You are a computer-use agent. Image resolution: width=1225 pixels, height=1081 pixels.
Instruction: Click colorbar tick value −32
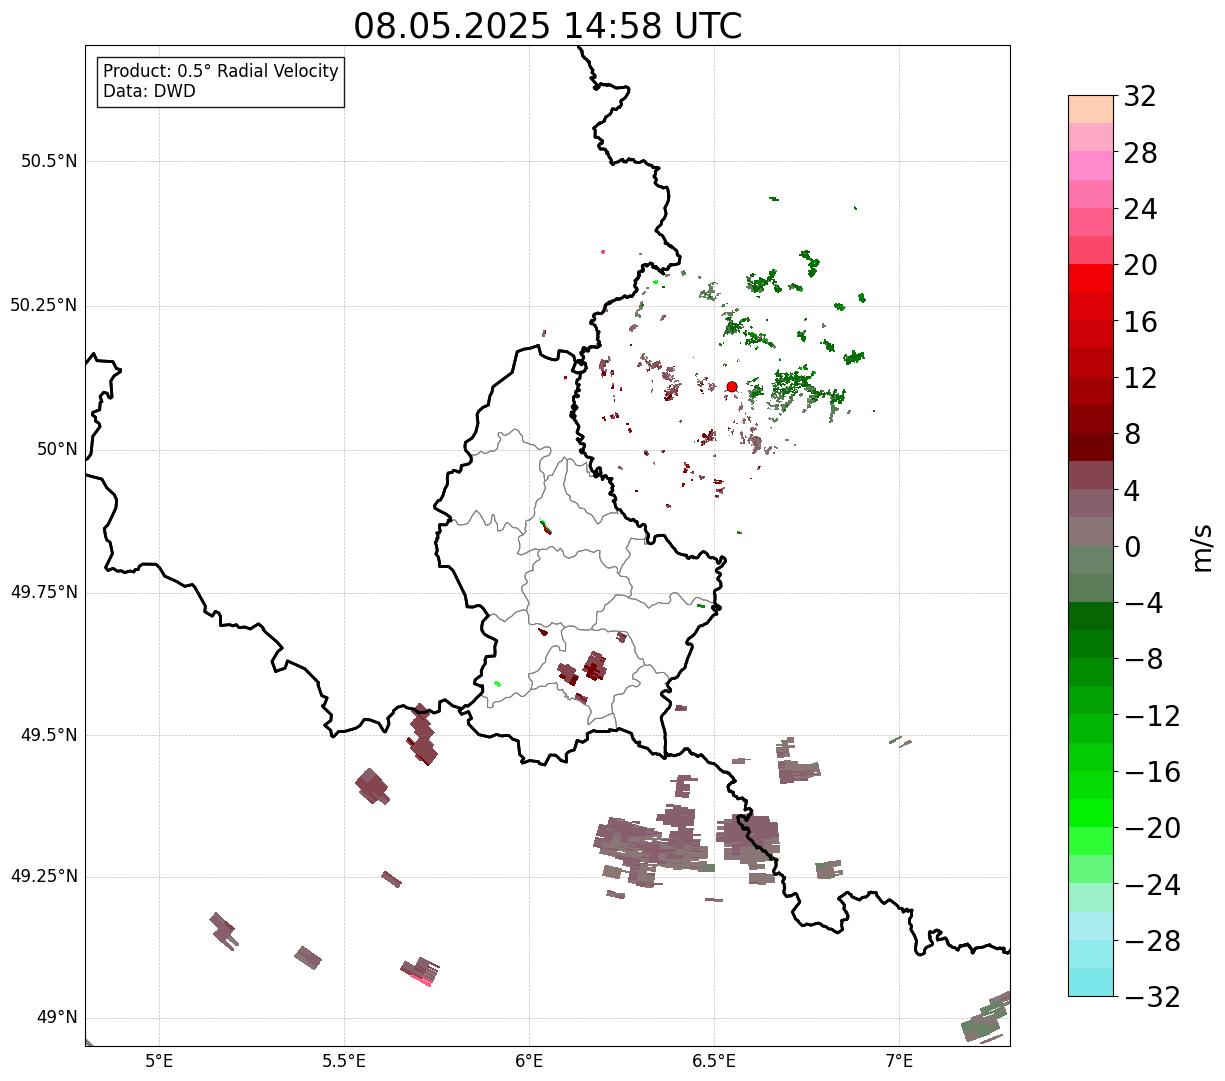(x=1152, y=997)
